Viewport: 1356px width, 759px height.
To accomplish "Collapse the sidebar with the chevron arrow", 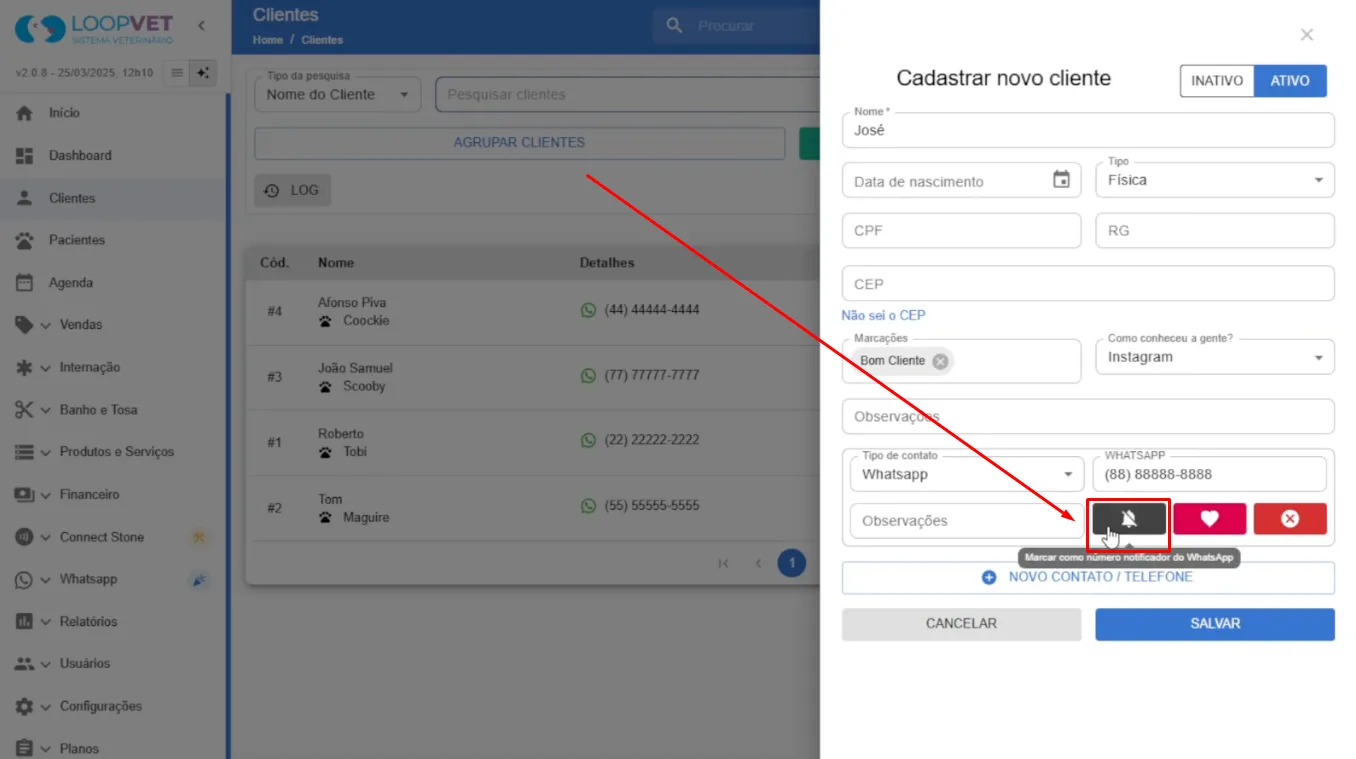I will pos(201,26).
